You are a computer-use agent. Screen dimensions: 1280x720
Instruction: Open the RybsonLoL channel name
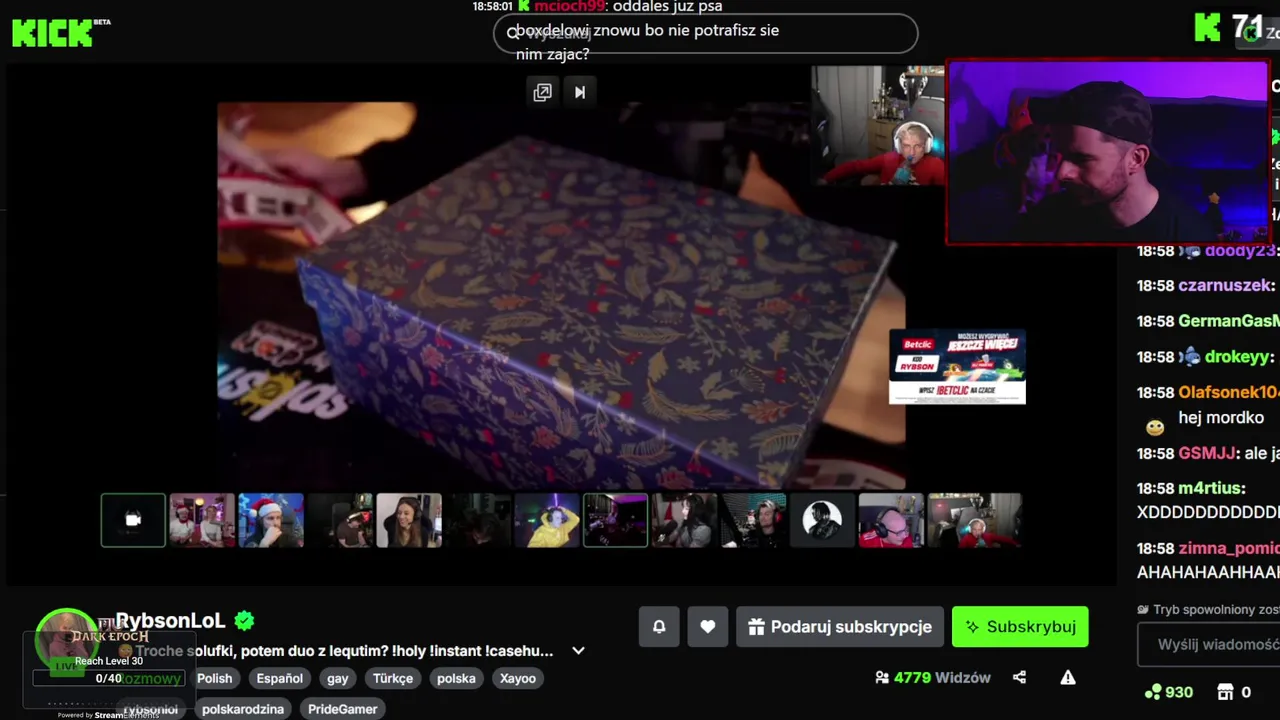170,621
